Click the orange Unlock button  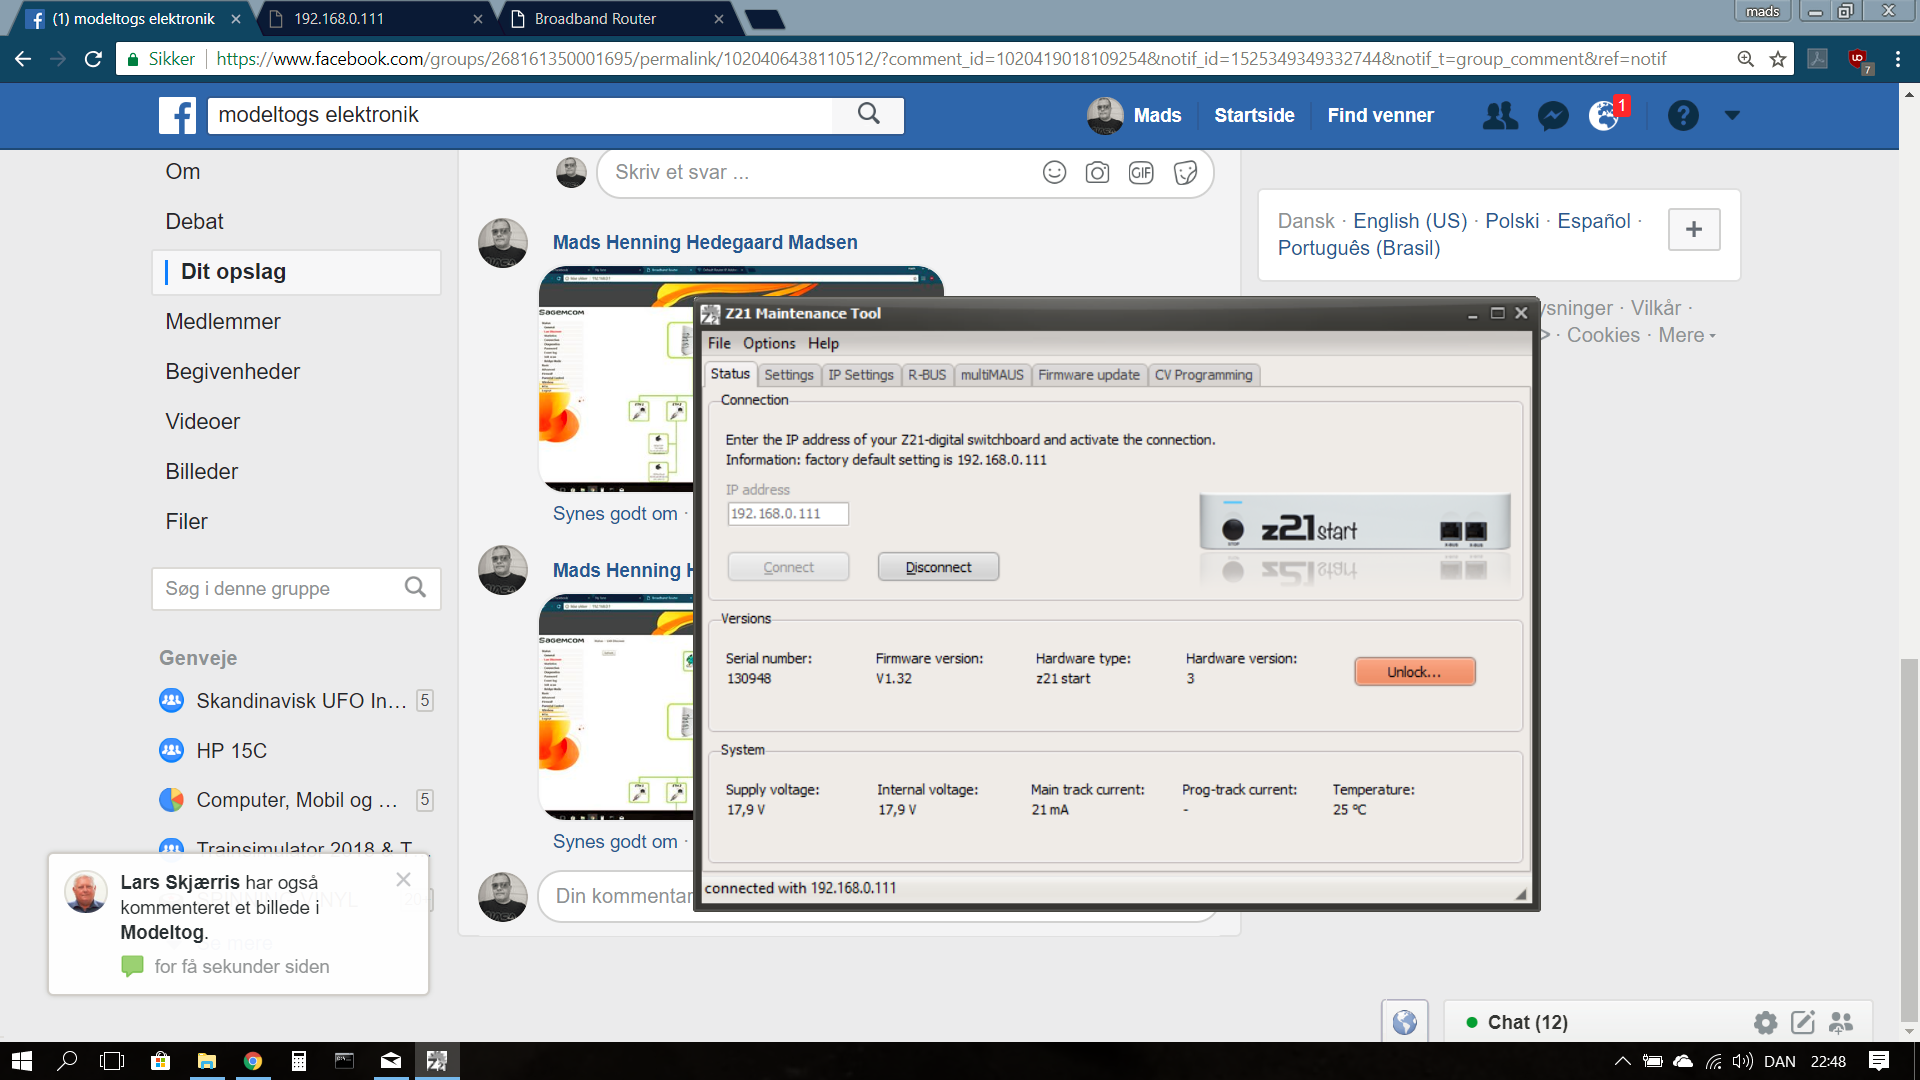tap(1414, 672)
